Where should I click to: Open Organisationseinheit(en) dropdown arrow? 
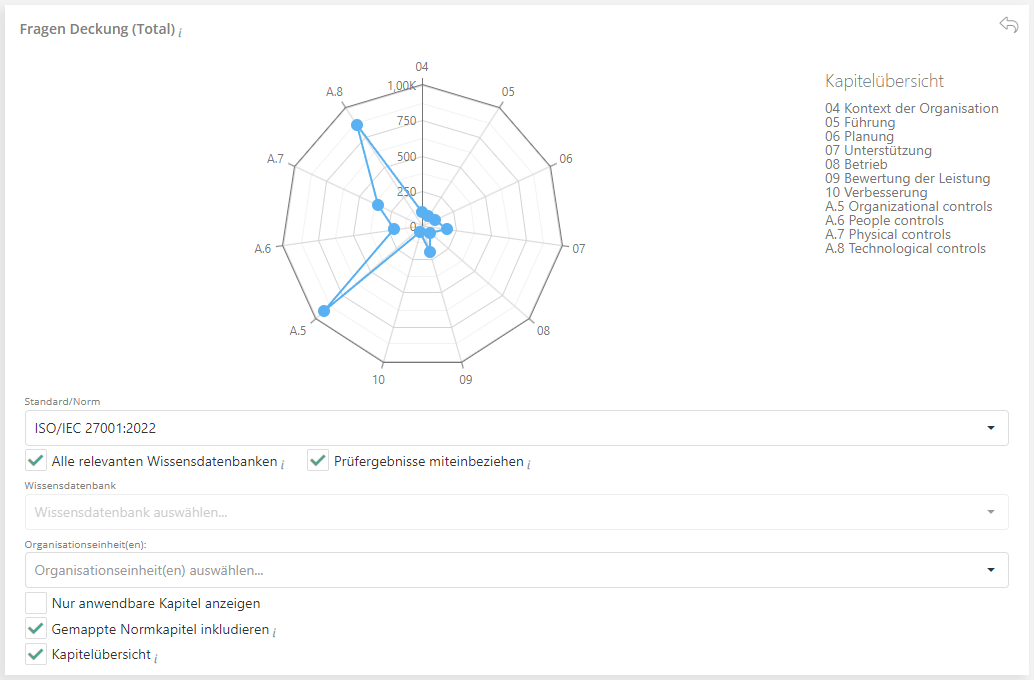click(x=990, y=570)
